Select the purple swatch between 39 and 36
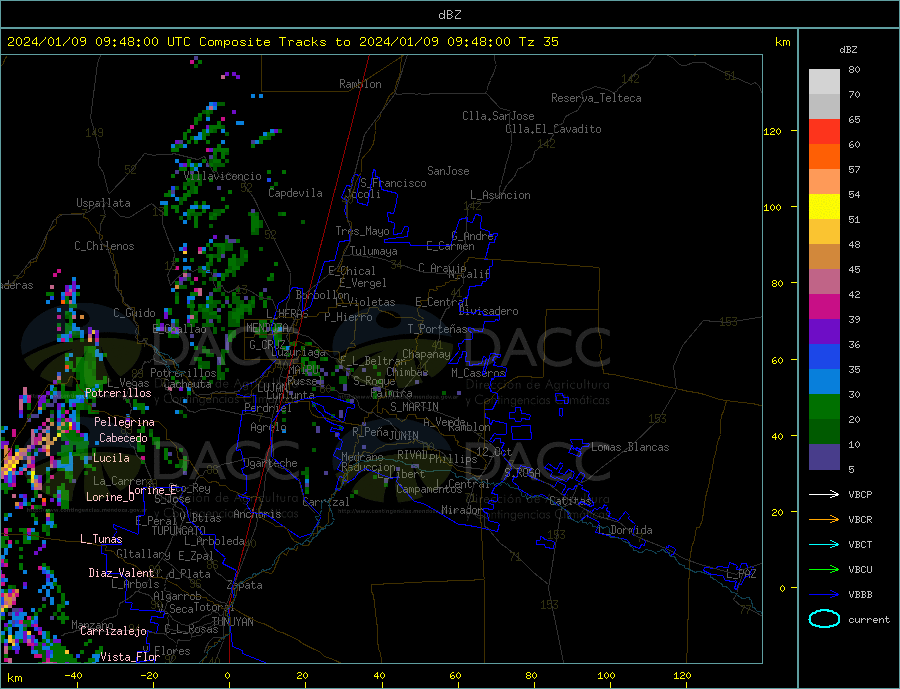900x689 pixels. pyautogui.click(x=824, y=332)
